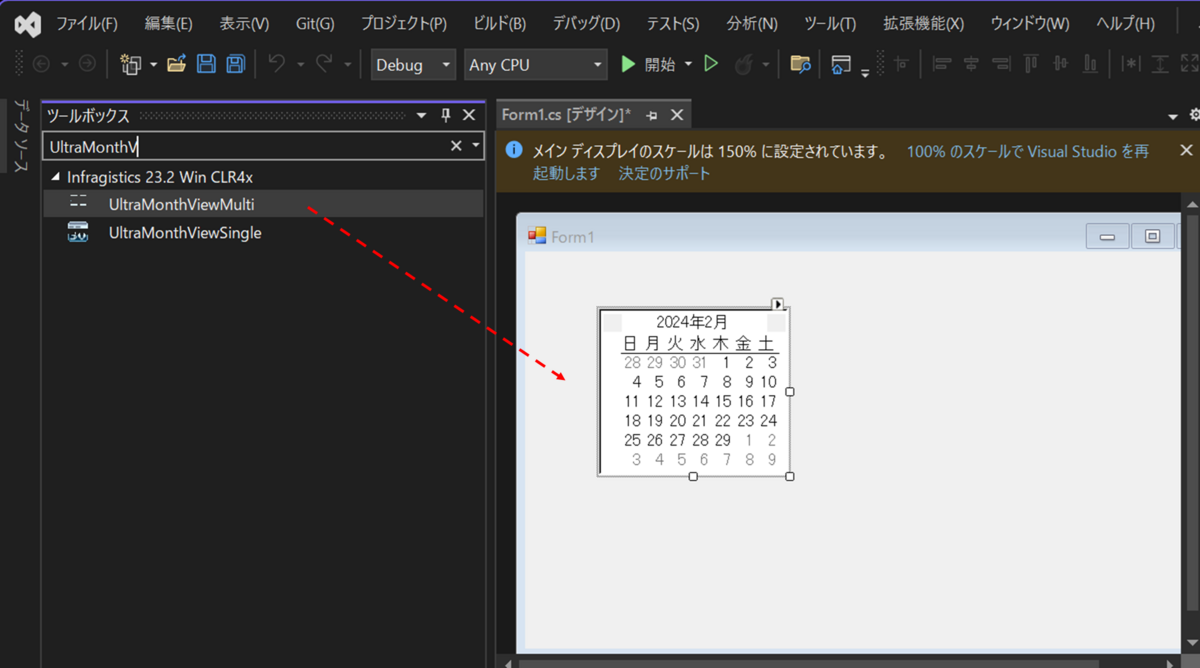1200x668 pixels.
Task: Click the 100% scale restart link
Action: (x=1028, y=152)
